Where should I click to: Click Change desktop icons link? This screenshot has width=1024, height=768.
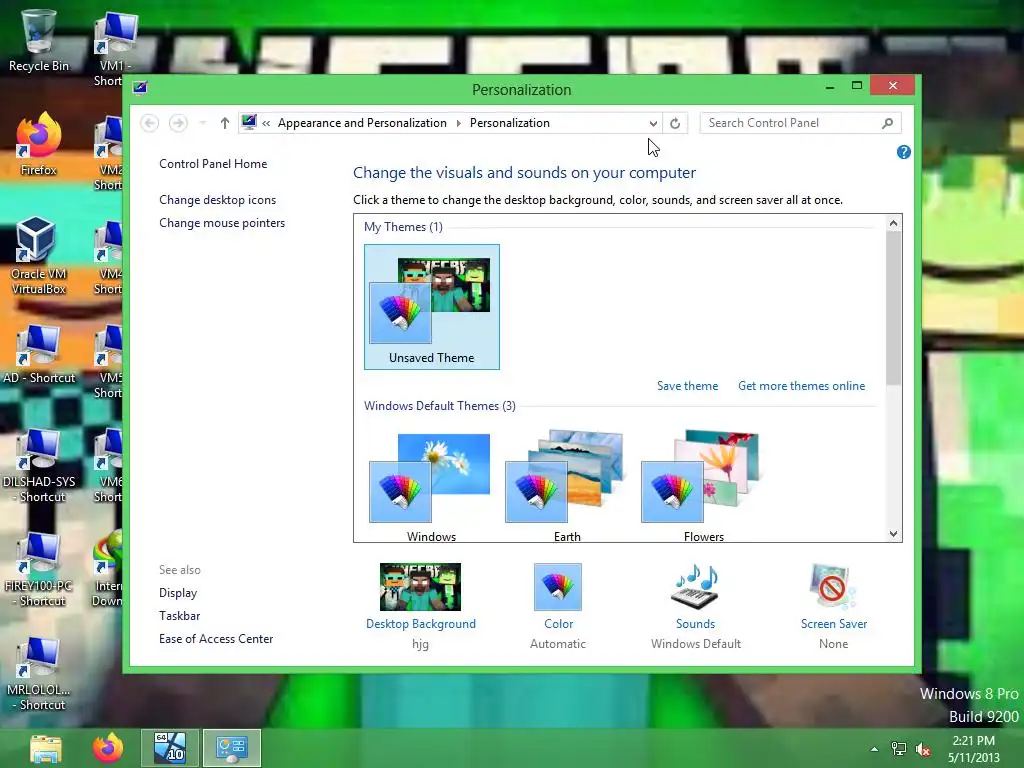pos(217,200)
